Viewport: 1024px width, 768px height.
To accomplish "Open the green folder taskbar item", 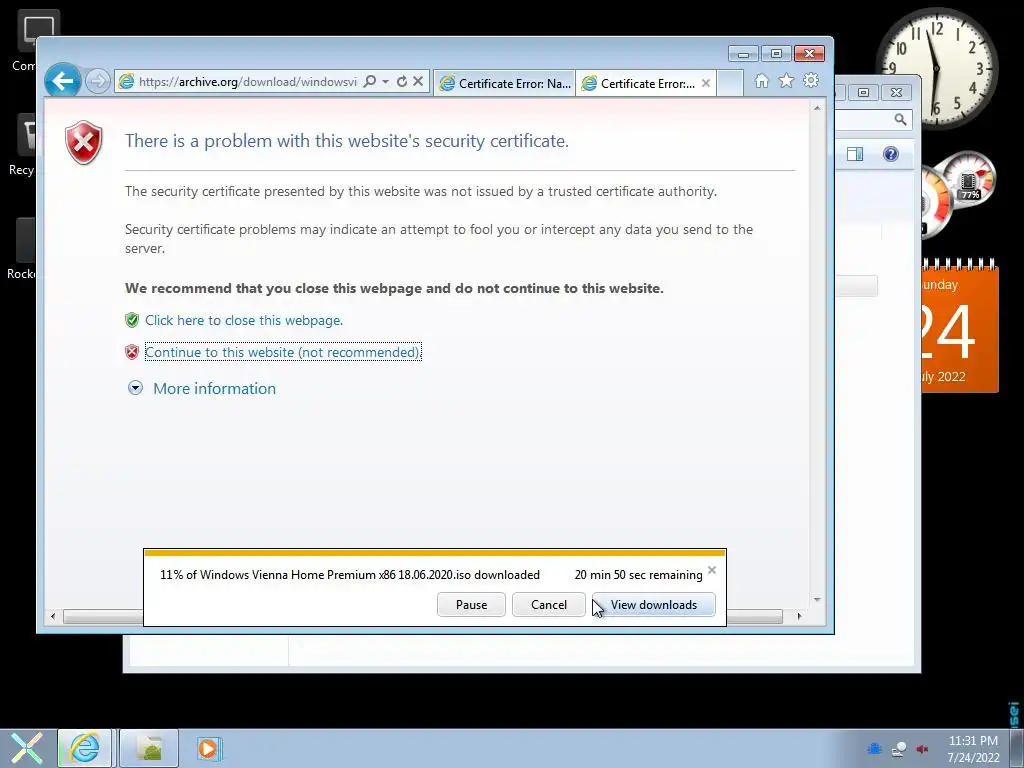I will pyautogui.click(x=150, y=748).
